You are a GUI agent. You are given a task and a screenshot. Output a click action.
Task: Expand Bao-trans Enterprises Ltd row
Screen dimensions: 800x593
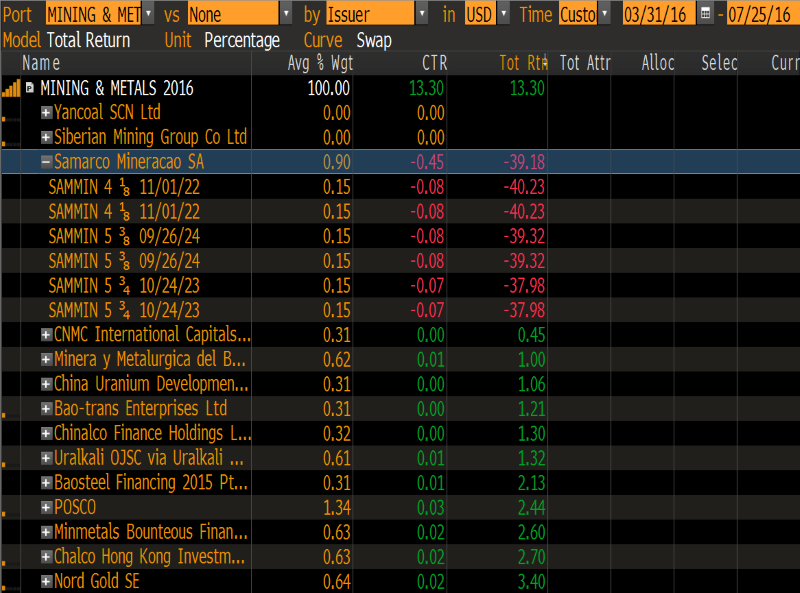[46, 408]
